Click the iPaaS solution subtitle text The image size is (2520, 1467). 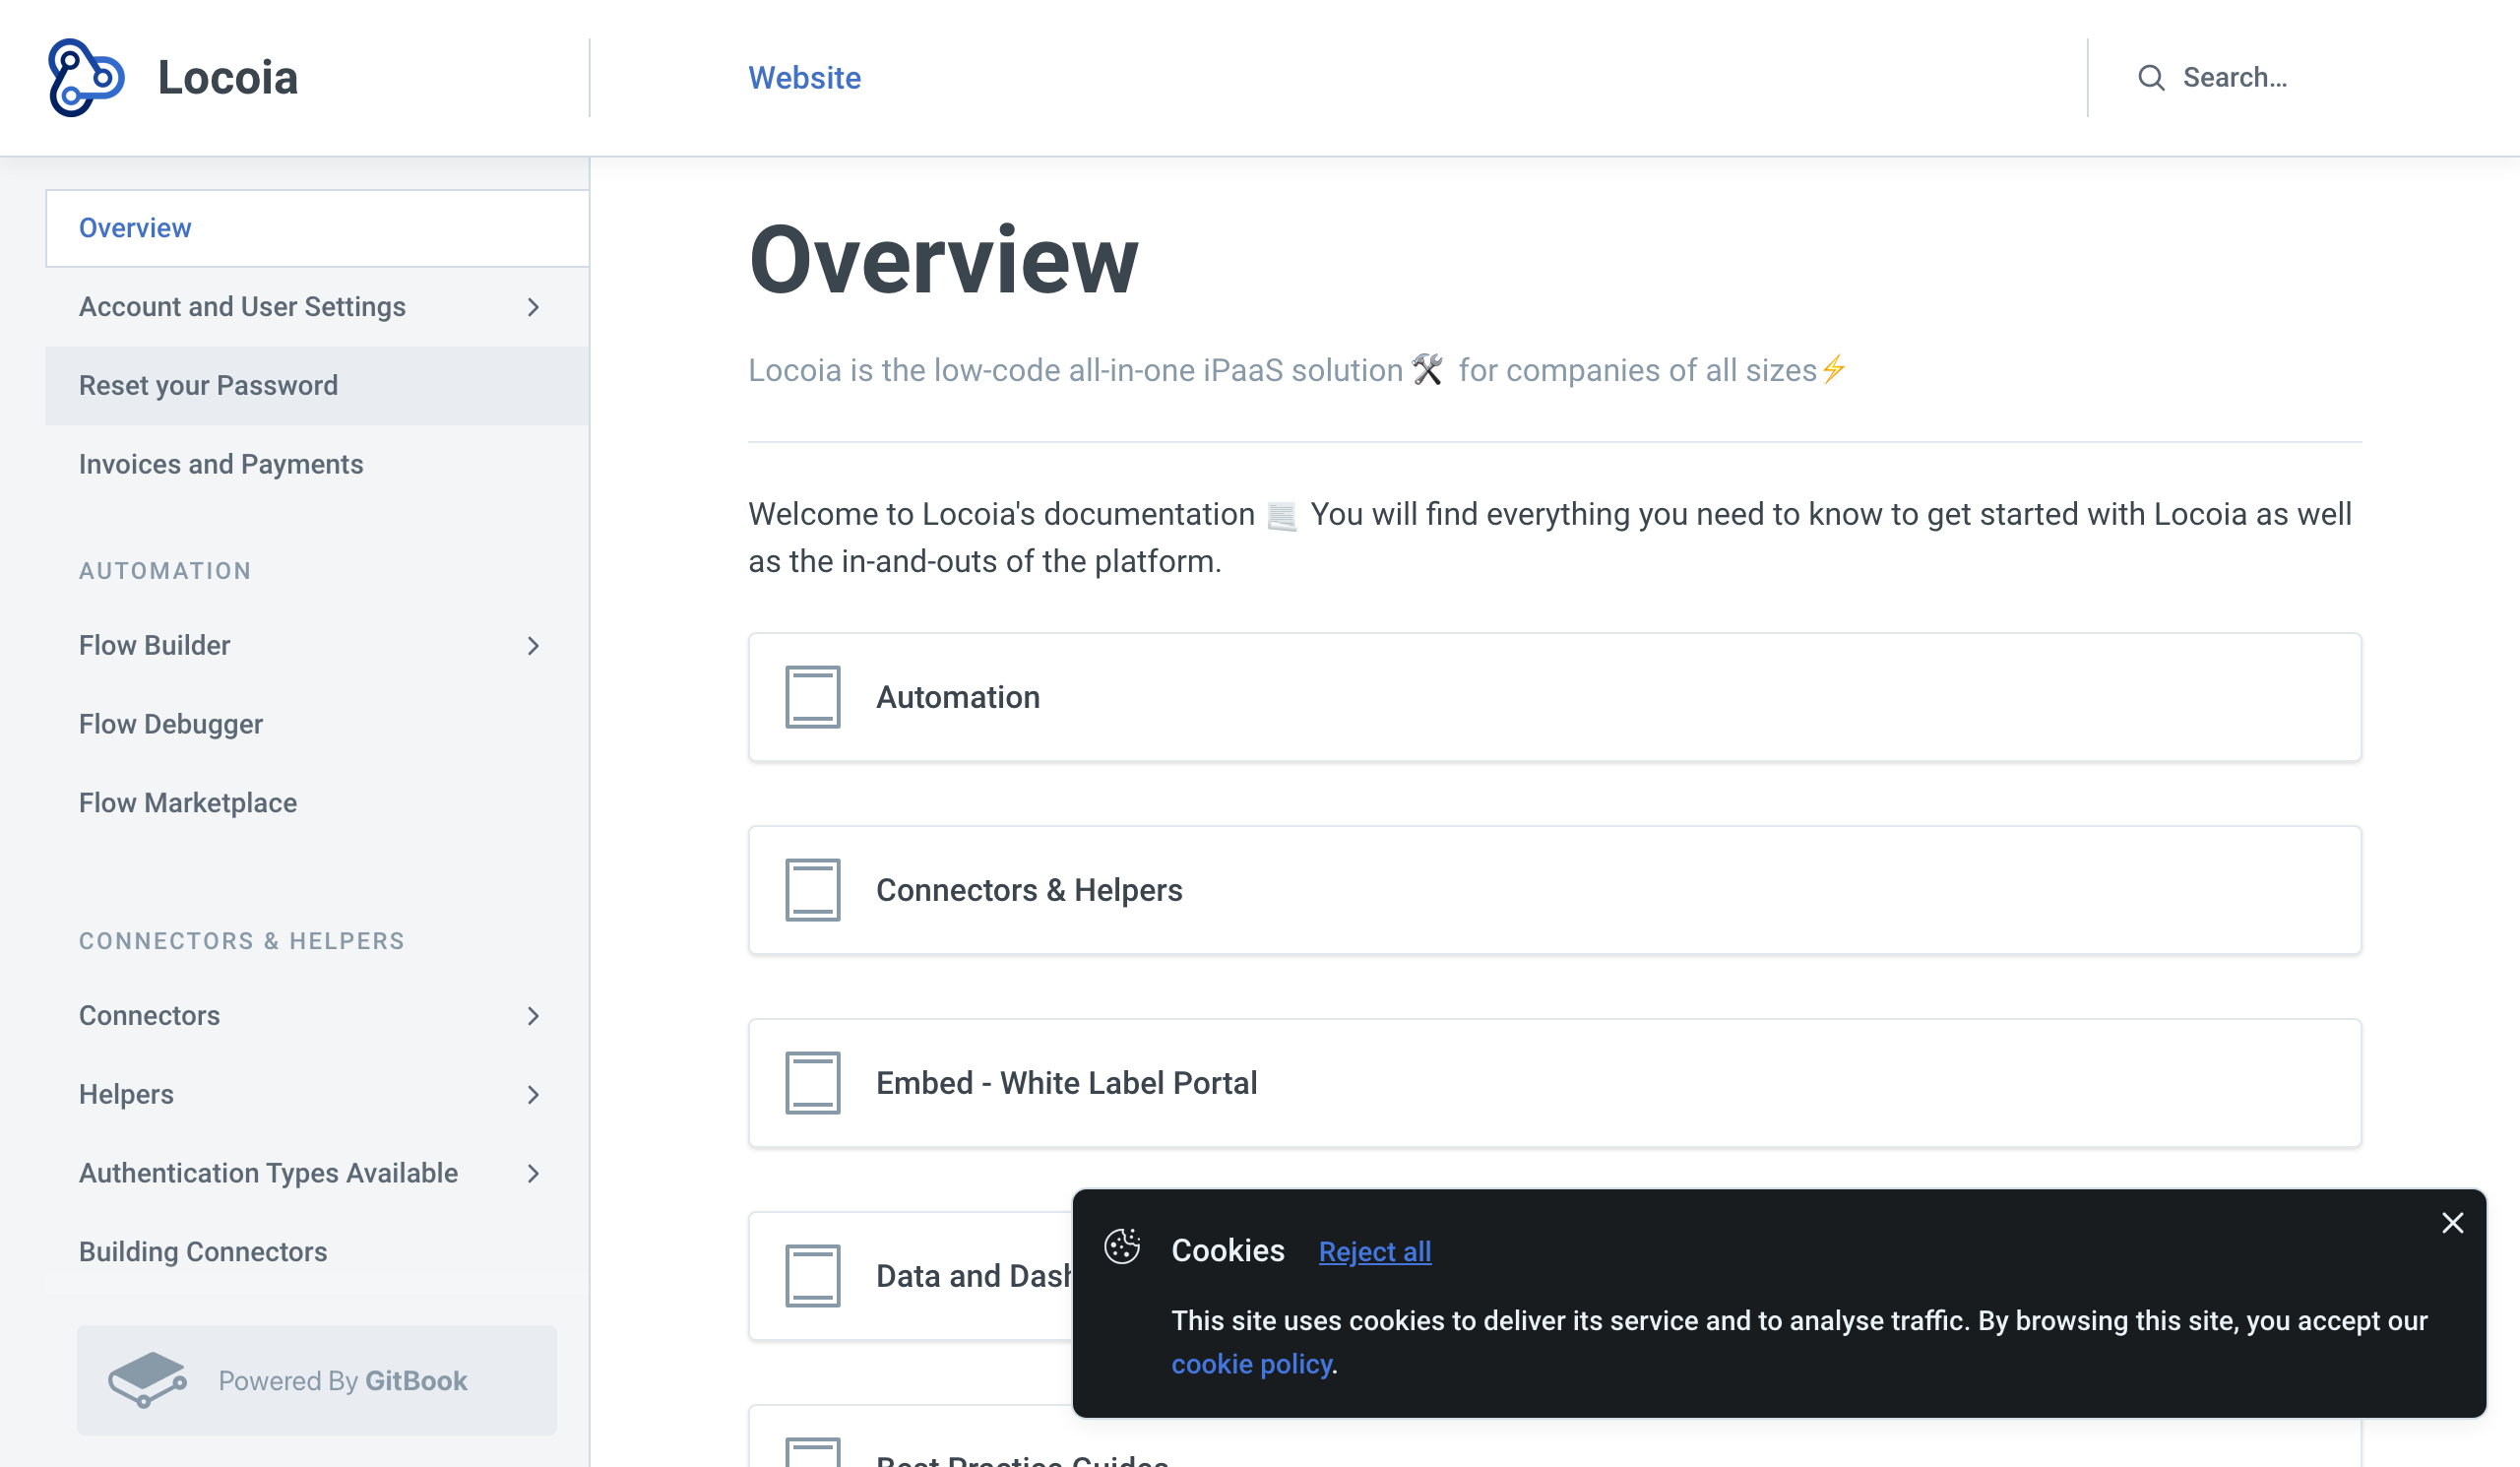1296,370
